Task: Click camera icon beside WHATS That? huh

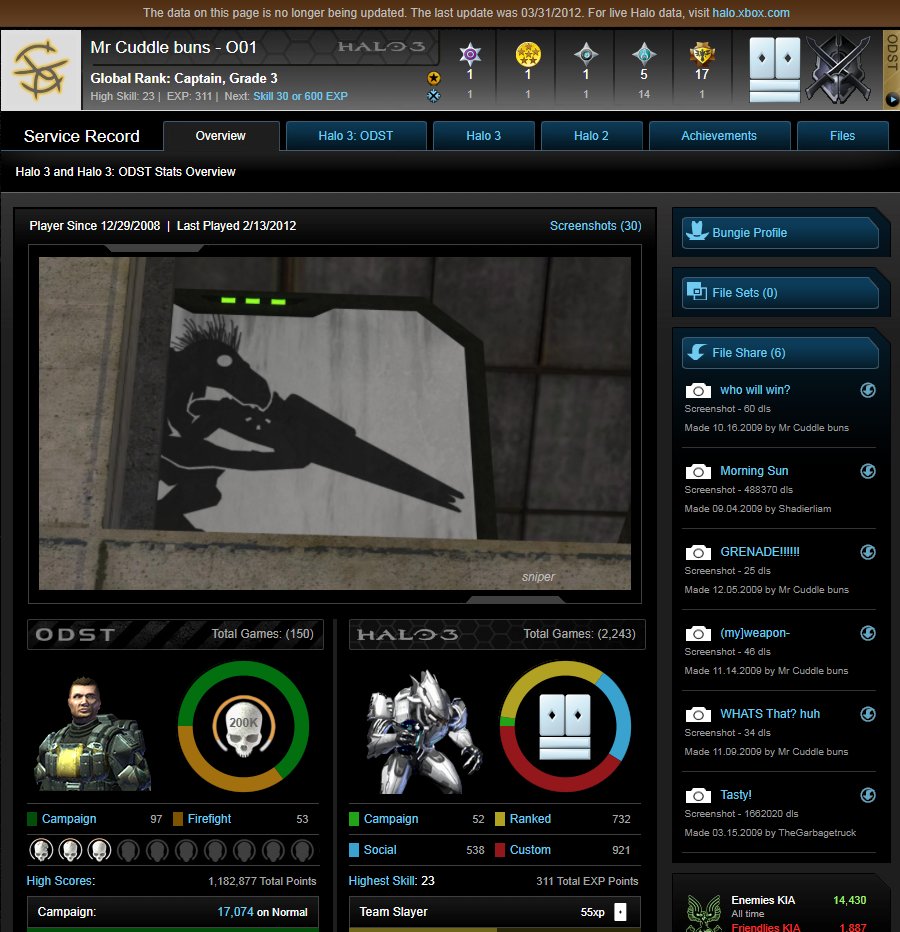Action: coord(698,714)
